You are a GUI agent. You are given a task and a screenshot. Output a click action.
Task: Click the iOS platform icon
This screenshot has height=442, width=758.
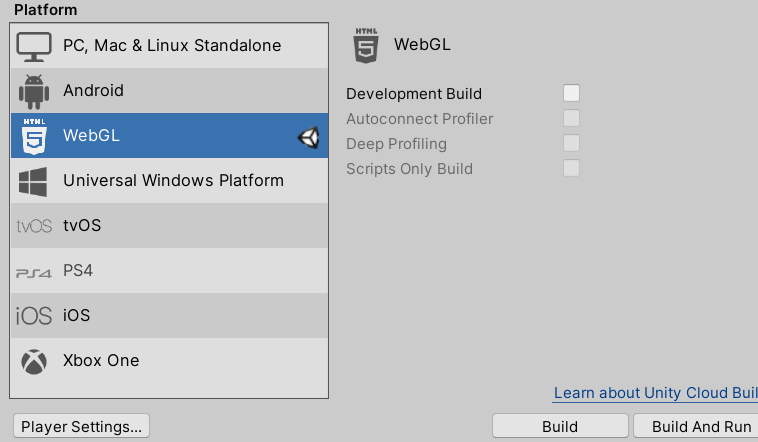pos(34,316)
